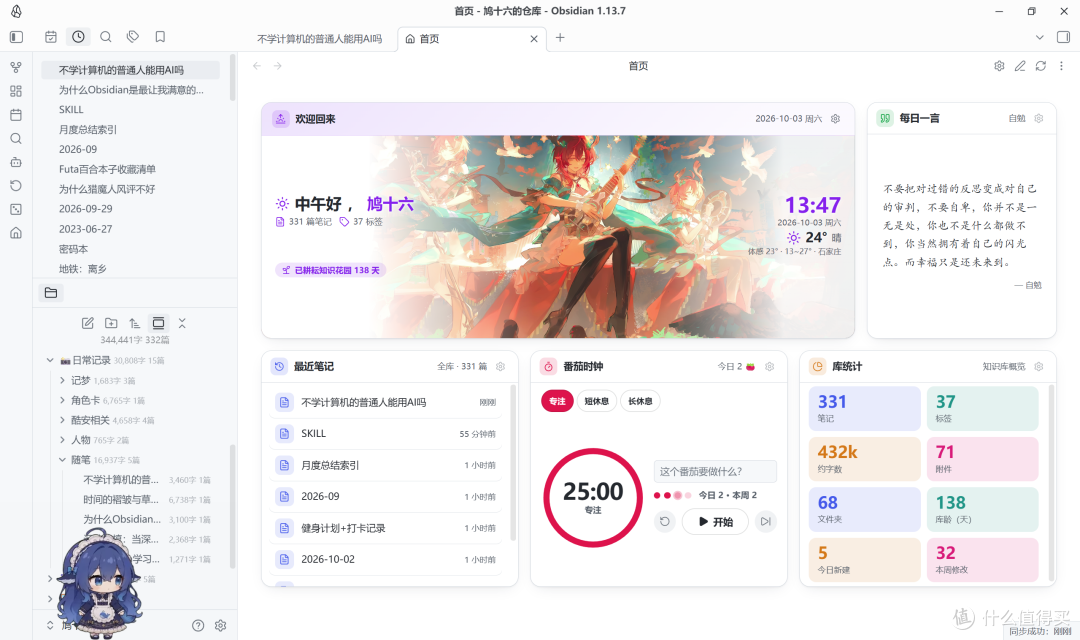This screenshot has height=640, width=1080.
Task: Click the undo-style circular arrow ribbon icon
Action: pyautogui.click(x=16, y=186)
